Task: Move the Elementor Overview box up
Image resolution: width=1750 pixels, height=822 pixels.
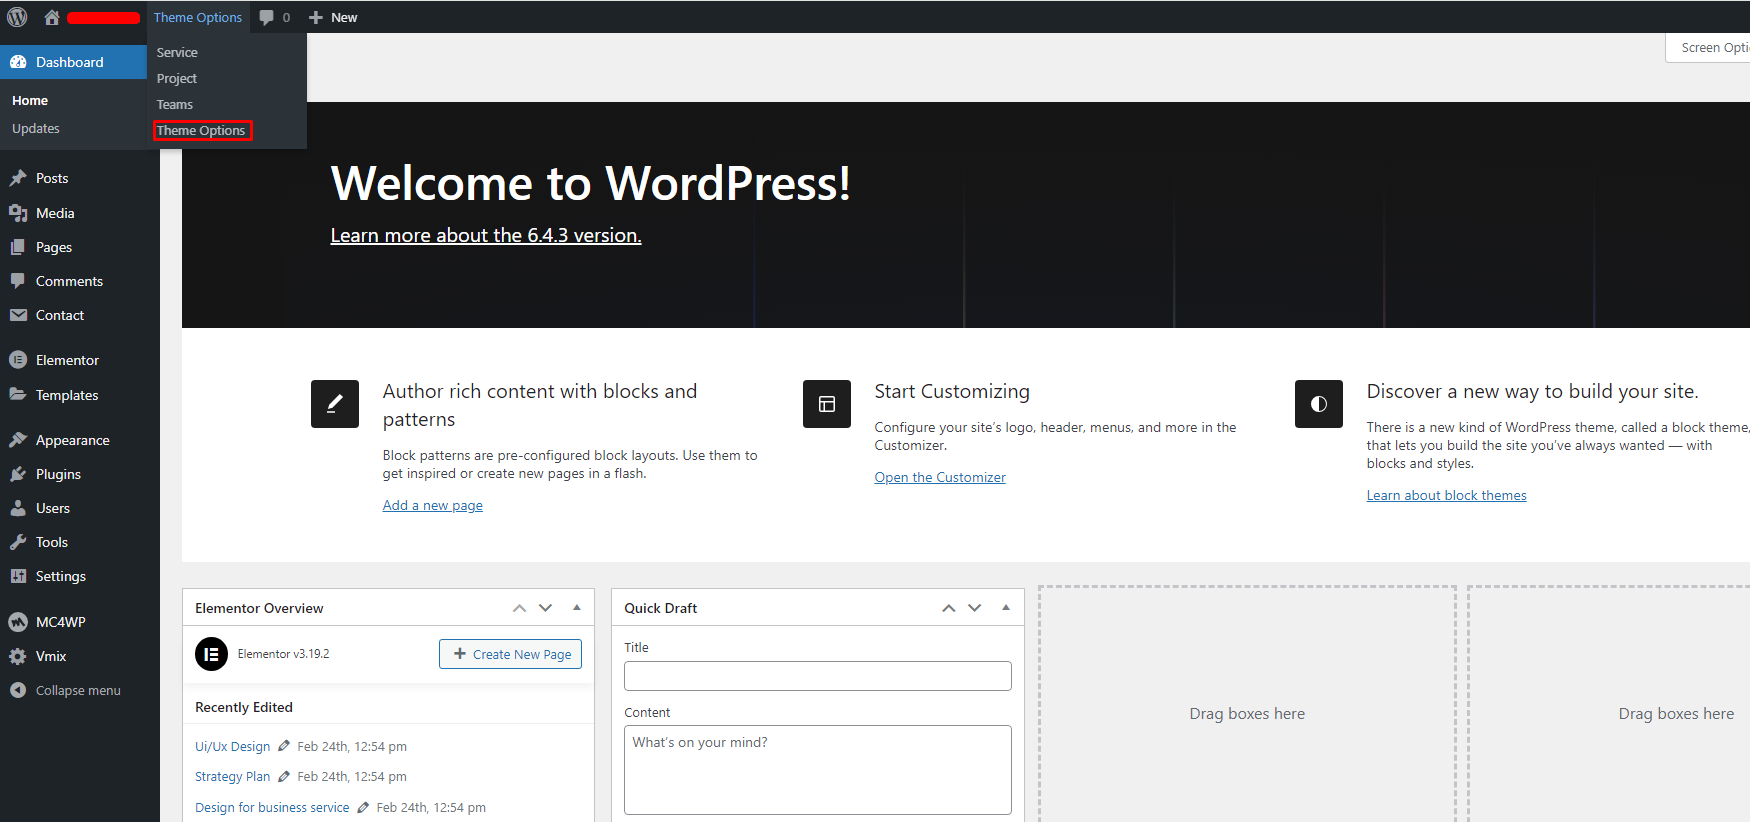Action: [x=519, y=608]
